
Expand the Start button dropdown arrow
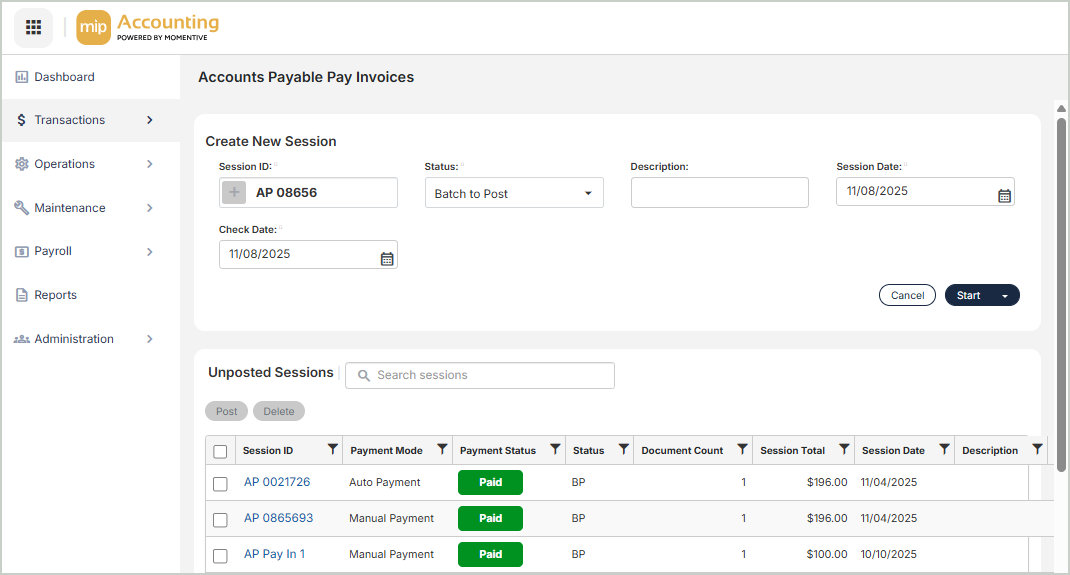click(x=1005, y=296)
